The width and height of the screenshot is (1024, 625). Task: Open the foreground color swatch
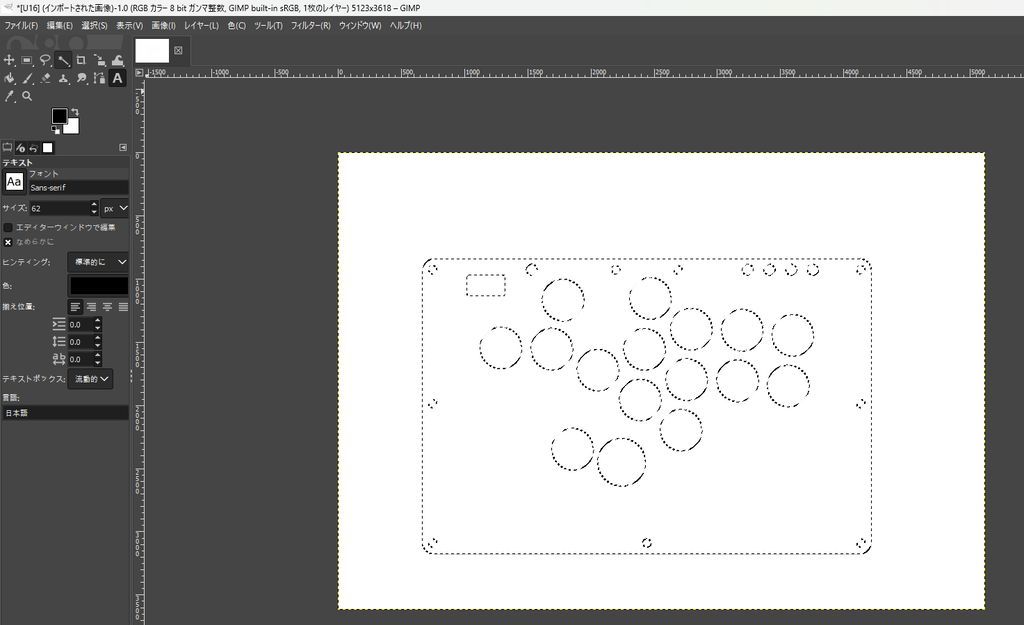[x=59, y=116]
